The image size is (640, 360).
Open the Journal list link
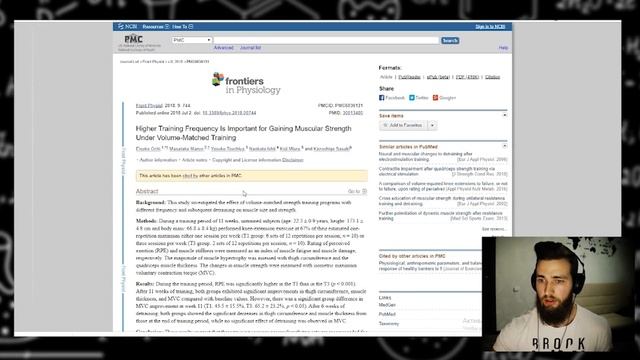tap(250, 48)
